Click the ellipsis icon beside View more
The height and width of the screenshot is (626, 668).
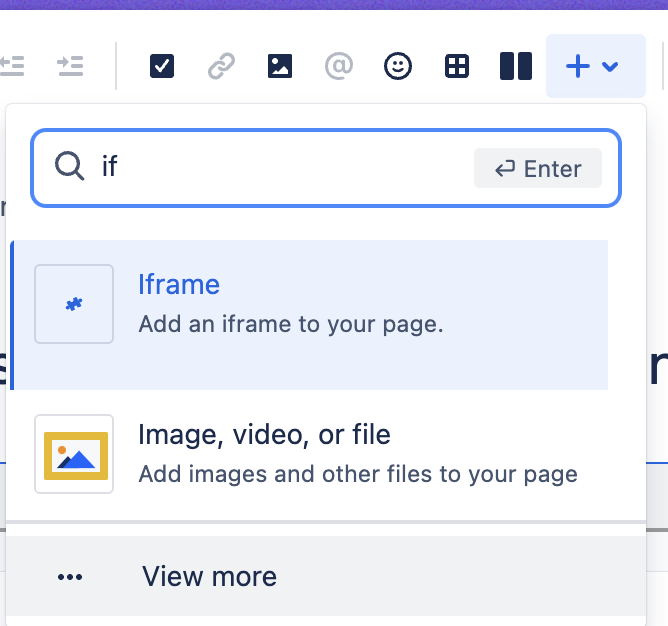coord(70,577)
